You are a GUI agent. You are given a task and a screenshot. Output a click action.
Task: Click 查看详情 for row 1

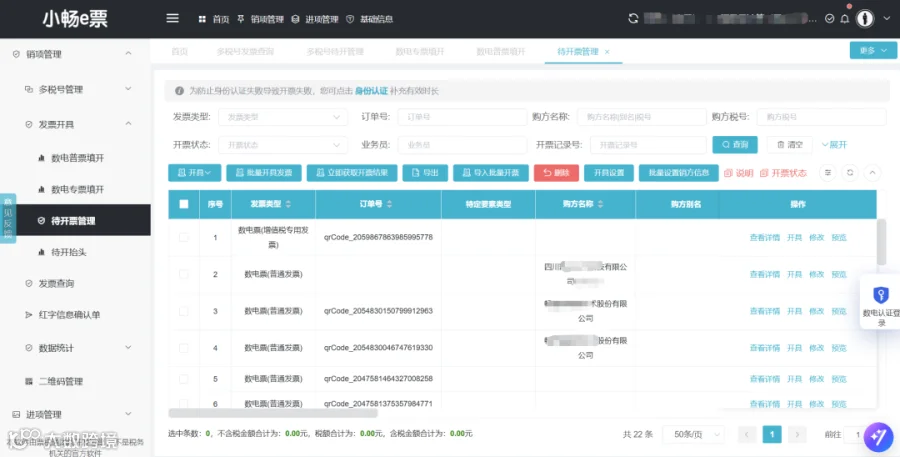765,238
